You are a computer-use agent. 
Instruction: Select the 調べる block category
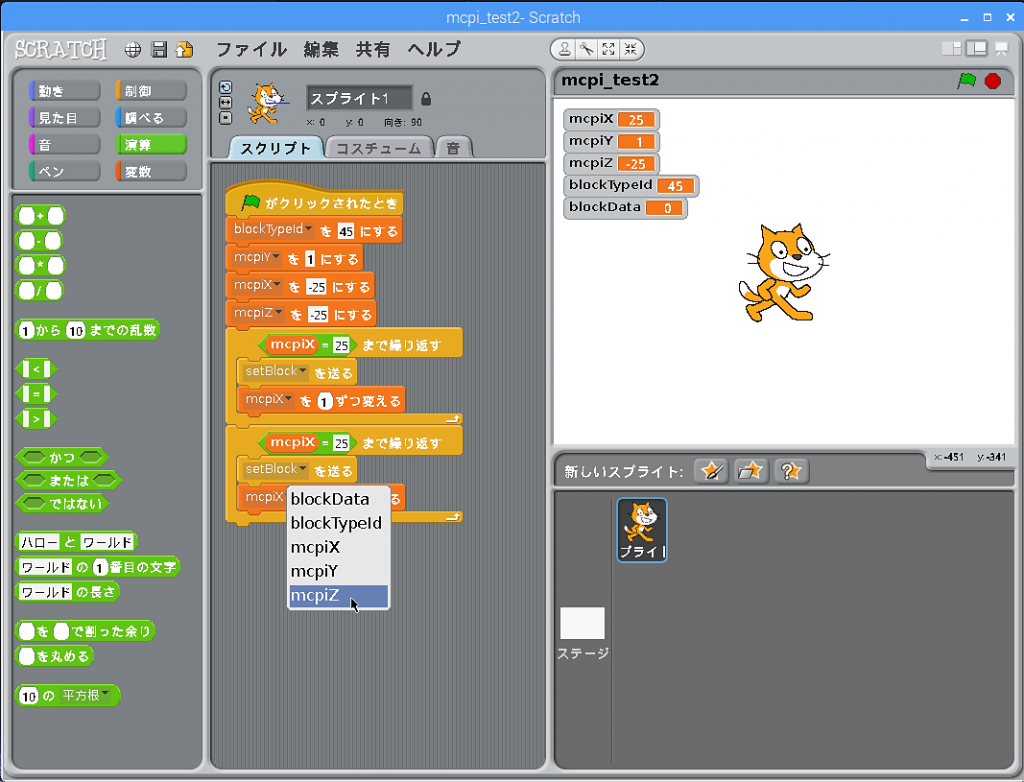151,118
